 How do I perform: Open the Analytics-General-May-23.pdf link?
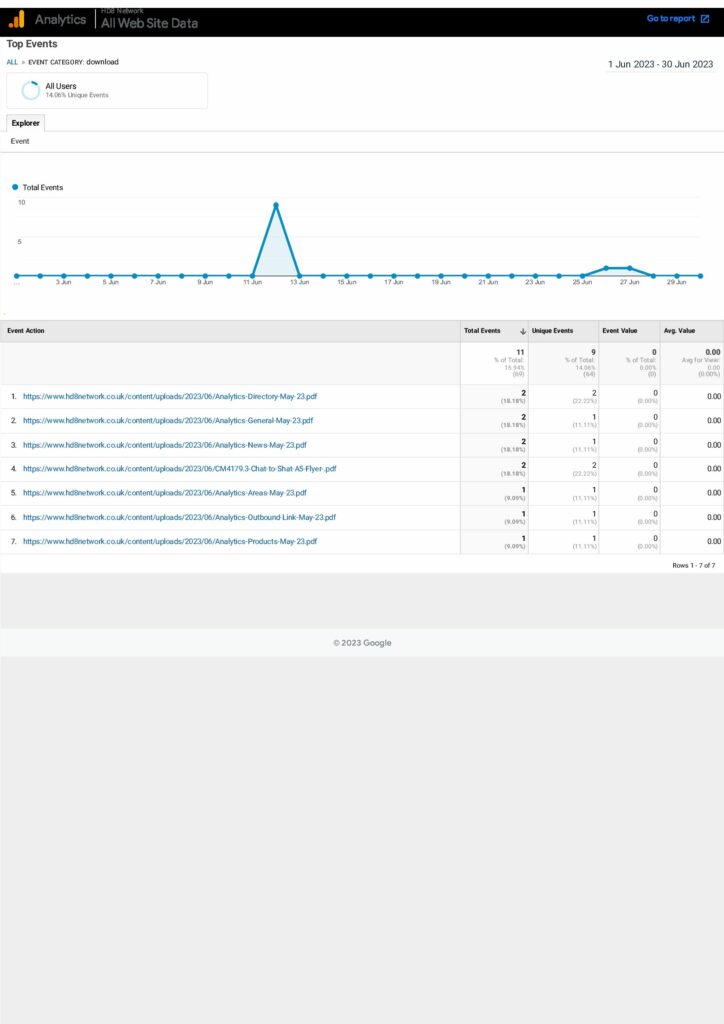click(168, 421)
